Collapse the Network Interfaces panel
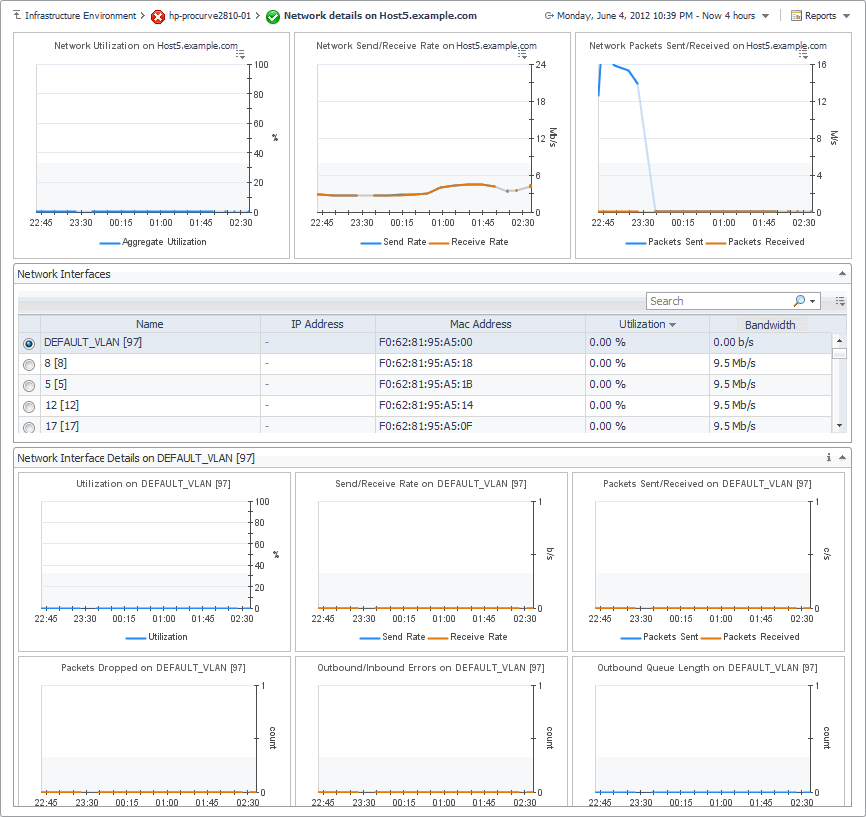 842,273
